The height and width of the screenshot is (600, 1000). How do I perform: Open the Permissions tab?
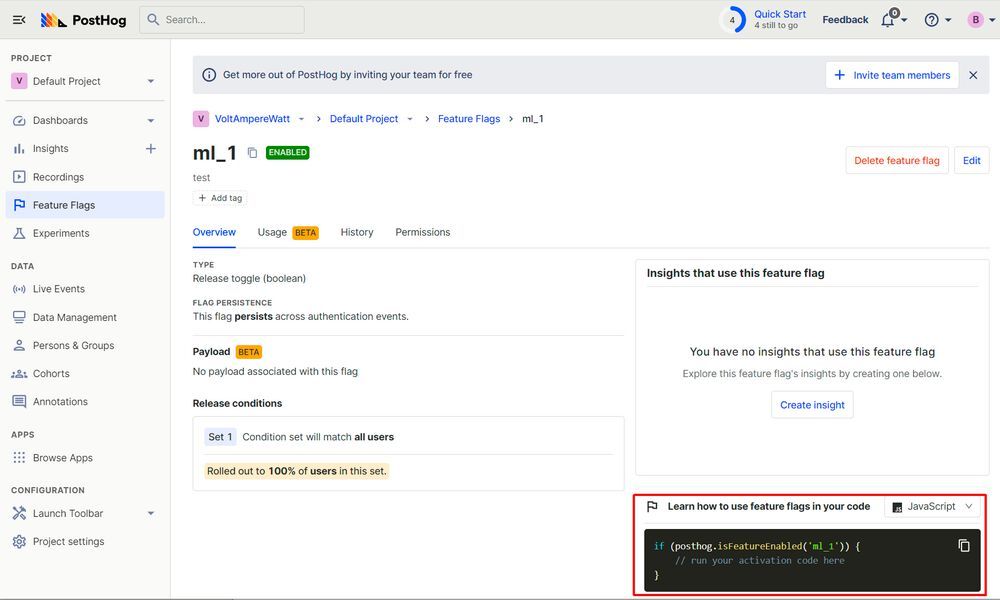[x=423, y=232]
